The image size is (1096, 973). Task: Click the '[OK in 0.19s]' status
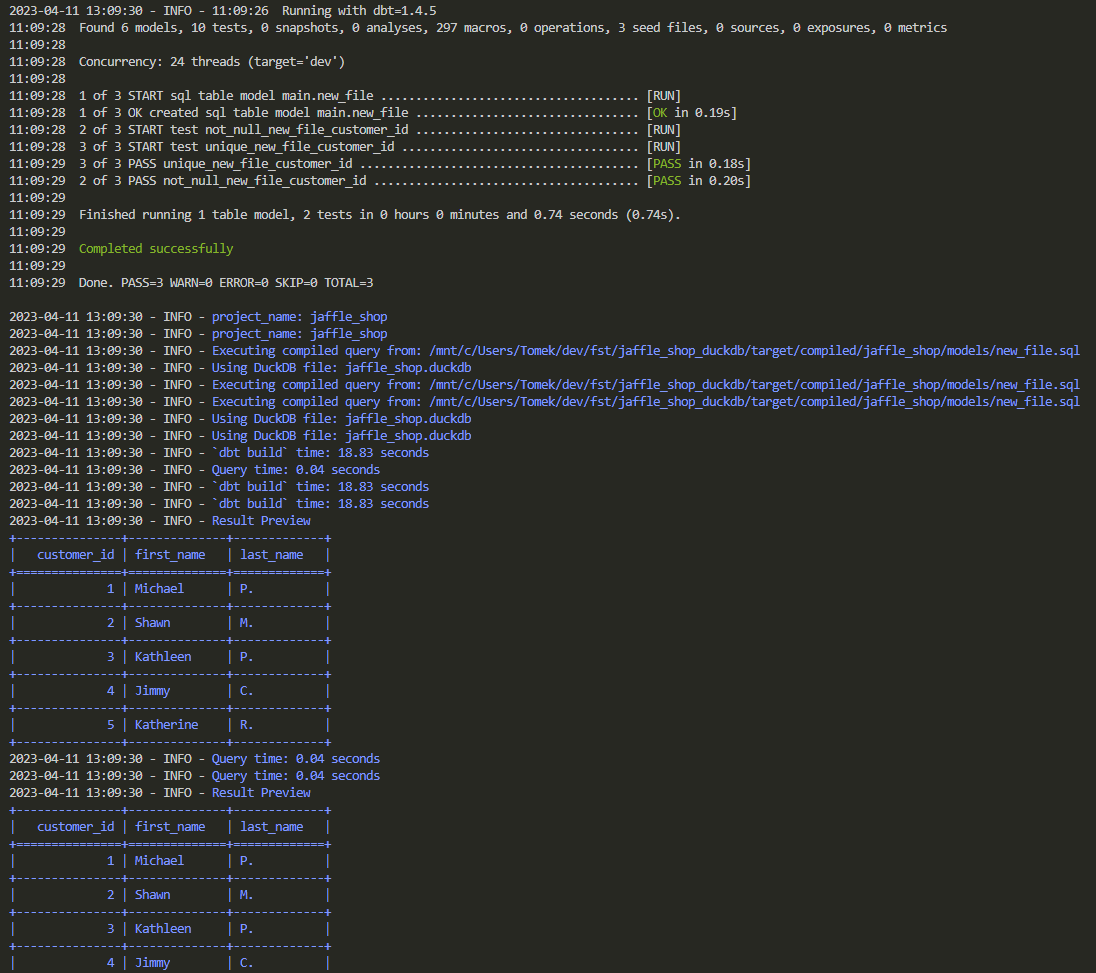pyautogui.click(x=691, y=113)
